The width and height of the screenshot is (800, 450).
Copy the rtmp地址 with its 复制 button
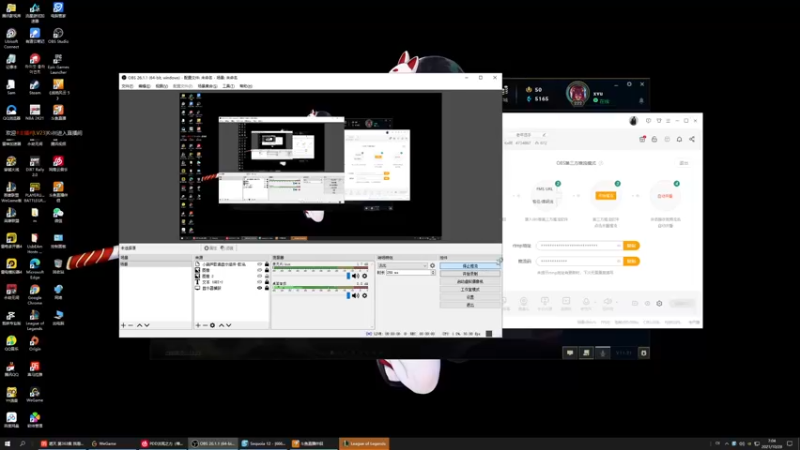631,246
